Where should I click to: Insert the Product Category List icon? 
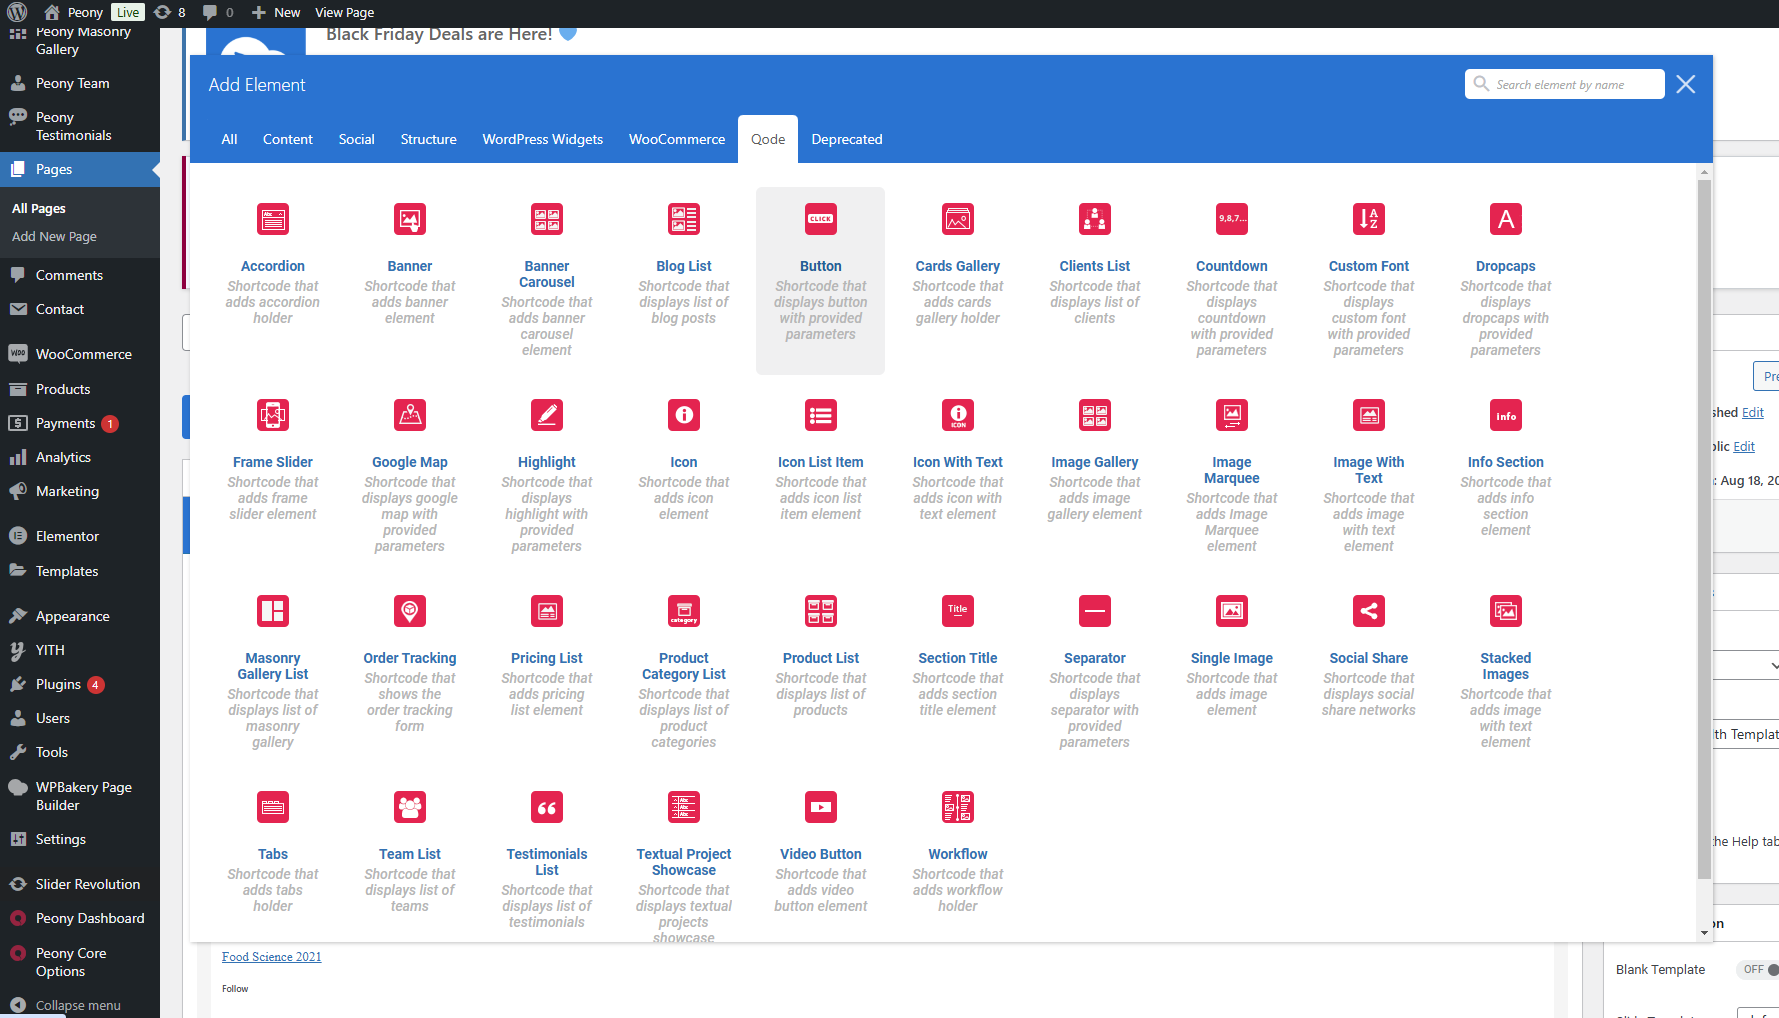pyautogui.click(x=684, y=611)
